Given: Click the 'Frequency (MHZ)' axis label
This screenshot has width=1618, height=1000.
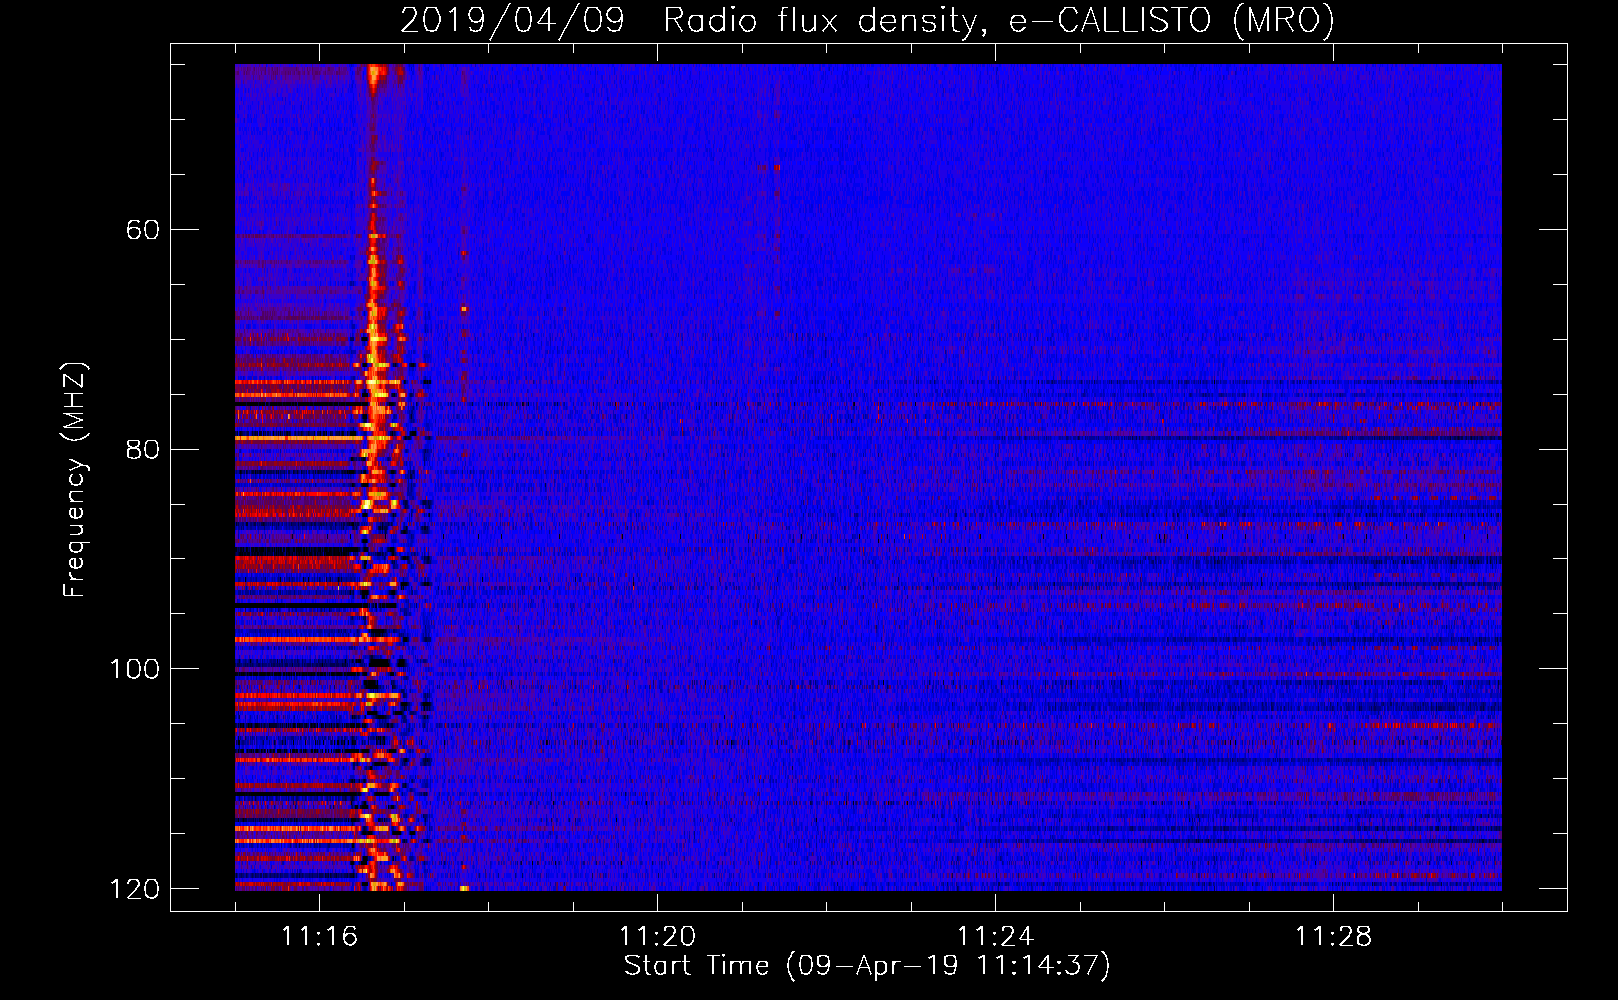Looking at the screenshot, I should (x=74, y=479).
